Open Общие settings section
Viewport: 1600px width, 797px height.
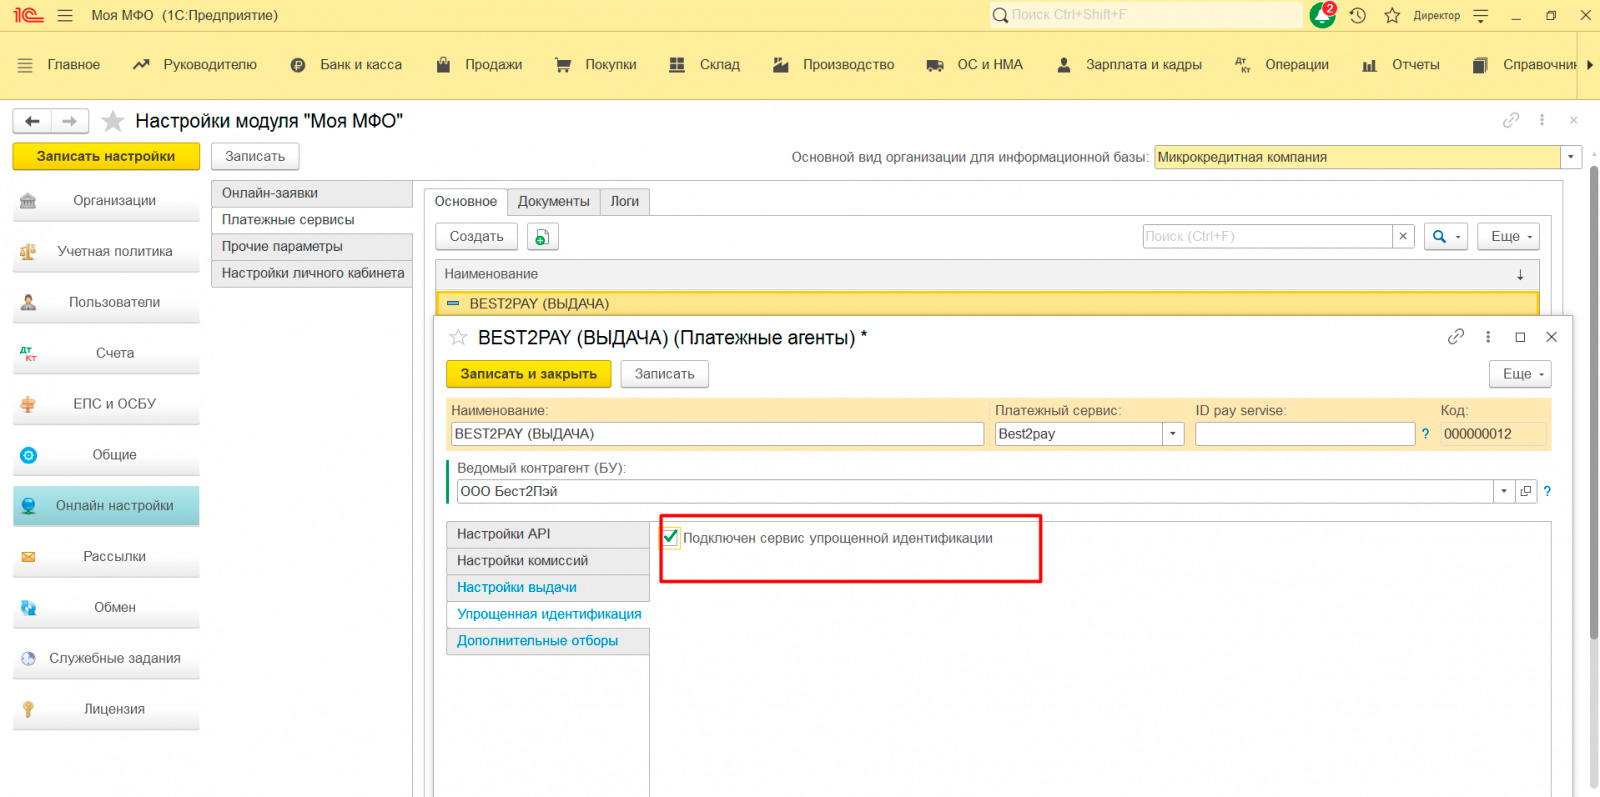point(106,456)
